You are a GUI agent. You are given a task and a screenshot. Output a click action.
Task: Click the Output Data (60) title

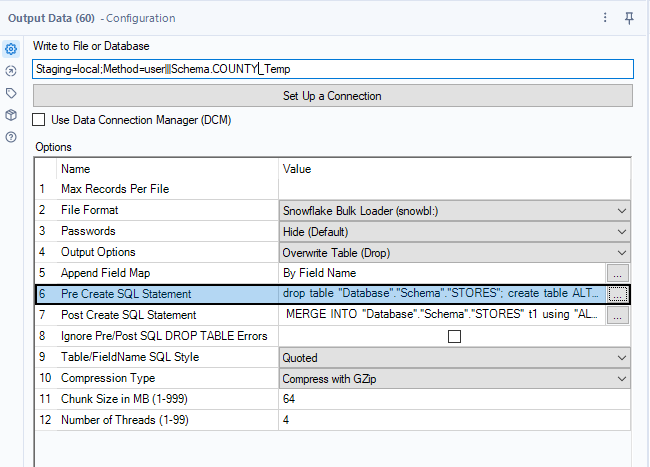51,18
